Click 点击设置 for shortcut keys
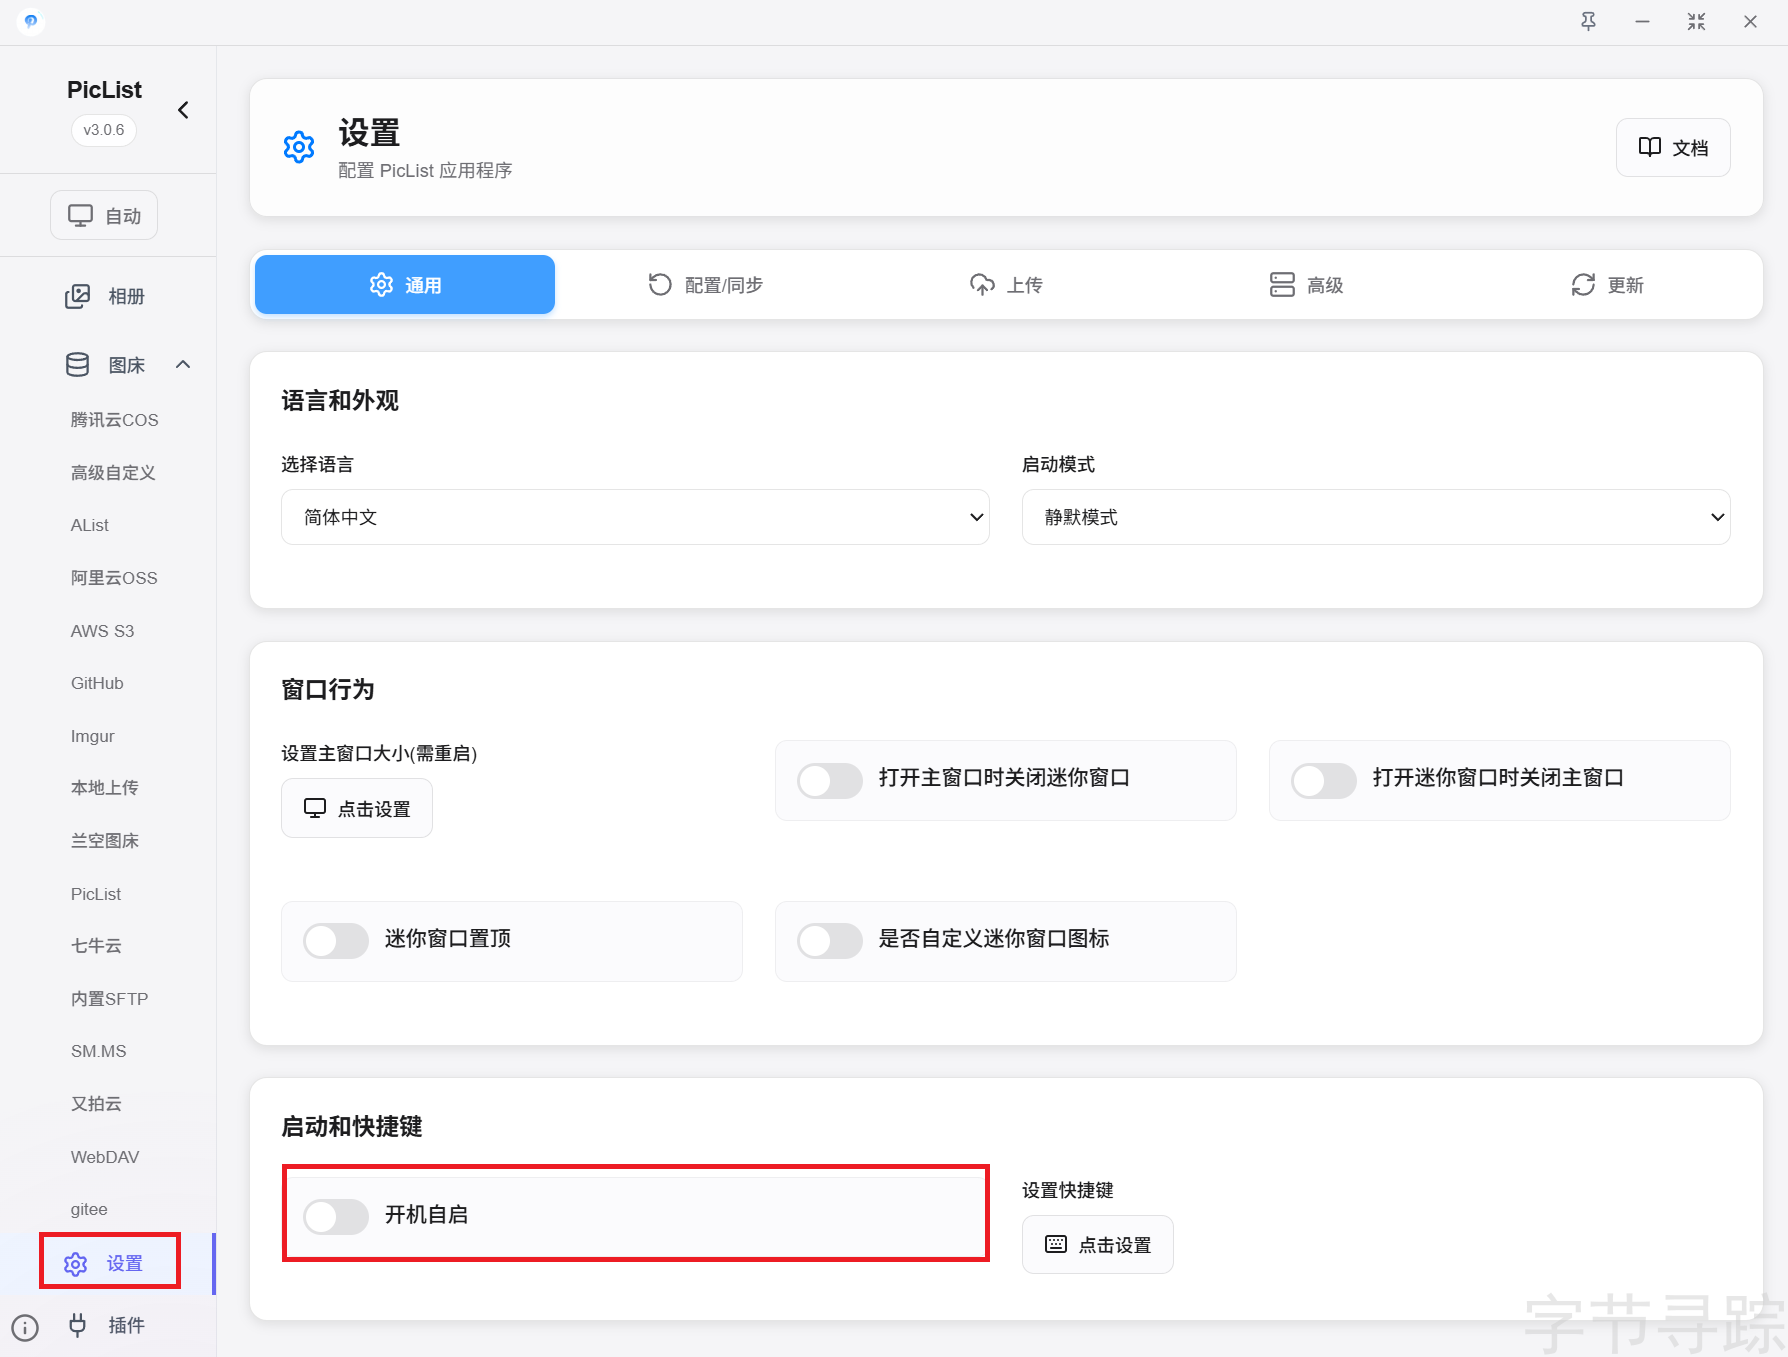 [x=1098, y=1244]
